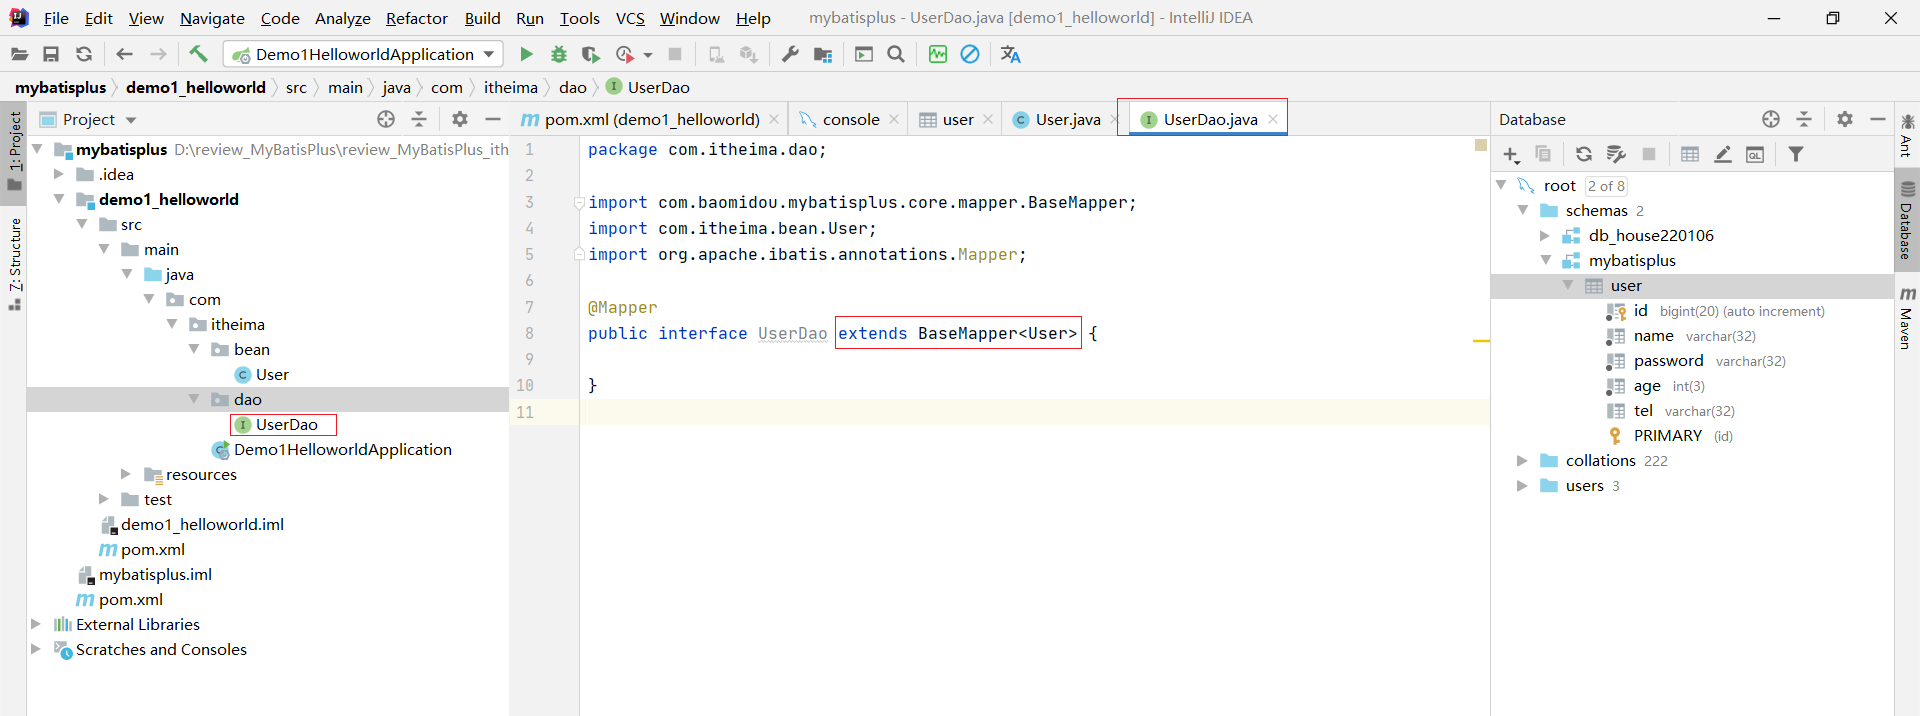
Task: Click the blue crossed-circle toolbar icon
Action: [x=970, y=54]
